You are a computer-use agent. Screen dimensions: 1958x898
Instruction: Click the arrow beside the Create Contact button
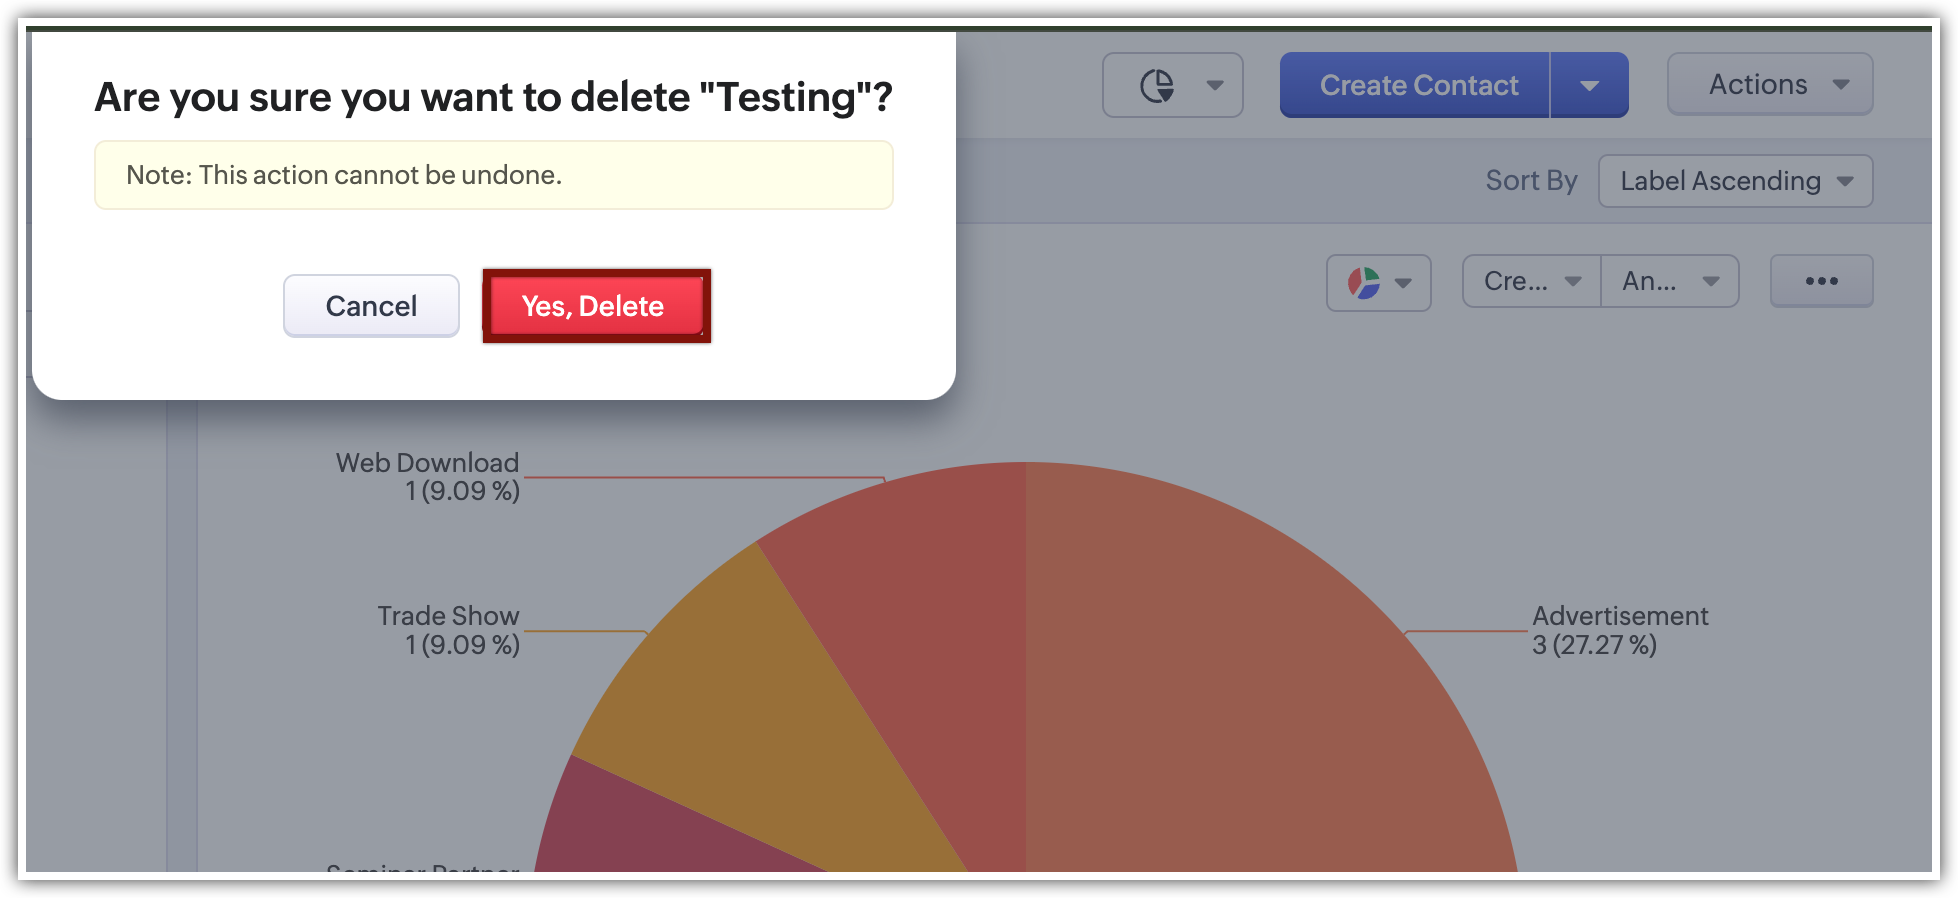(x=1589, y=86)
